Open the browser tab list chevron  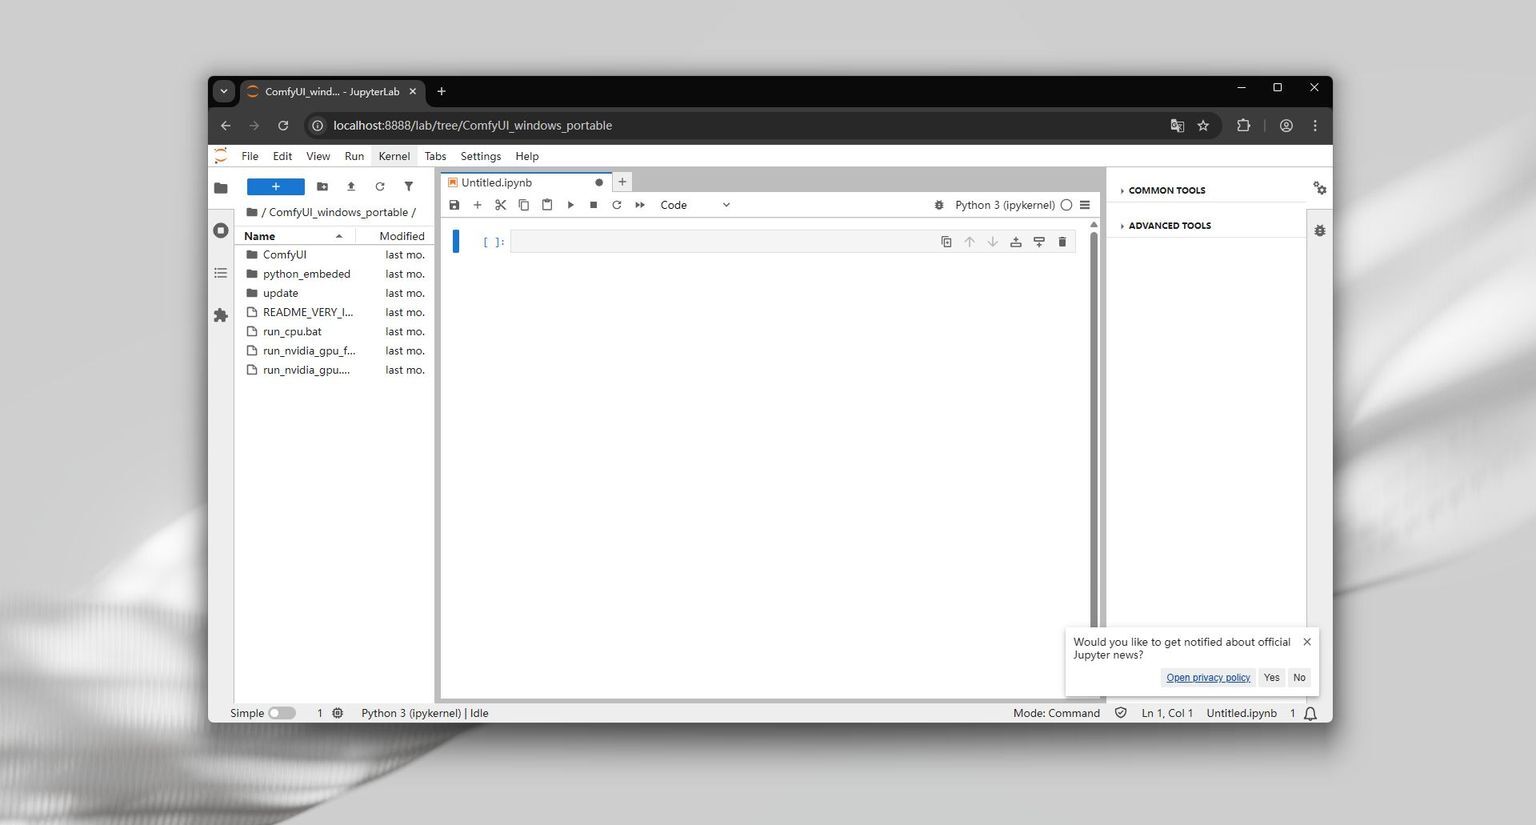pyautogui.click(x=224, y=91)
